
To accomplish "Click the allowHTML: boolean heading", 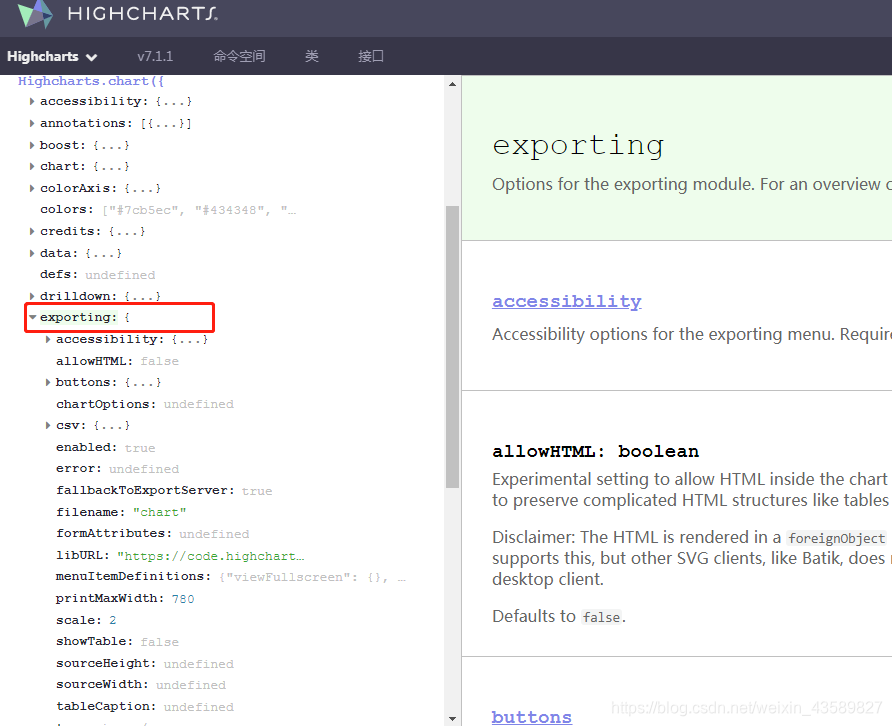I will (x=595, y=452).
